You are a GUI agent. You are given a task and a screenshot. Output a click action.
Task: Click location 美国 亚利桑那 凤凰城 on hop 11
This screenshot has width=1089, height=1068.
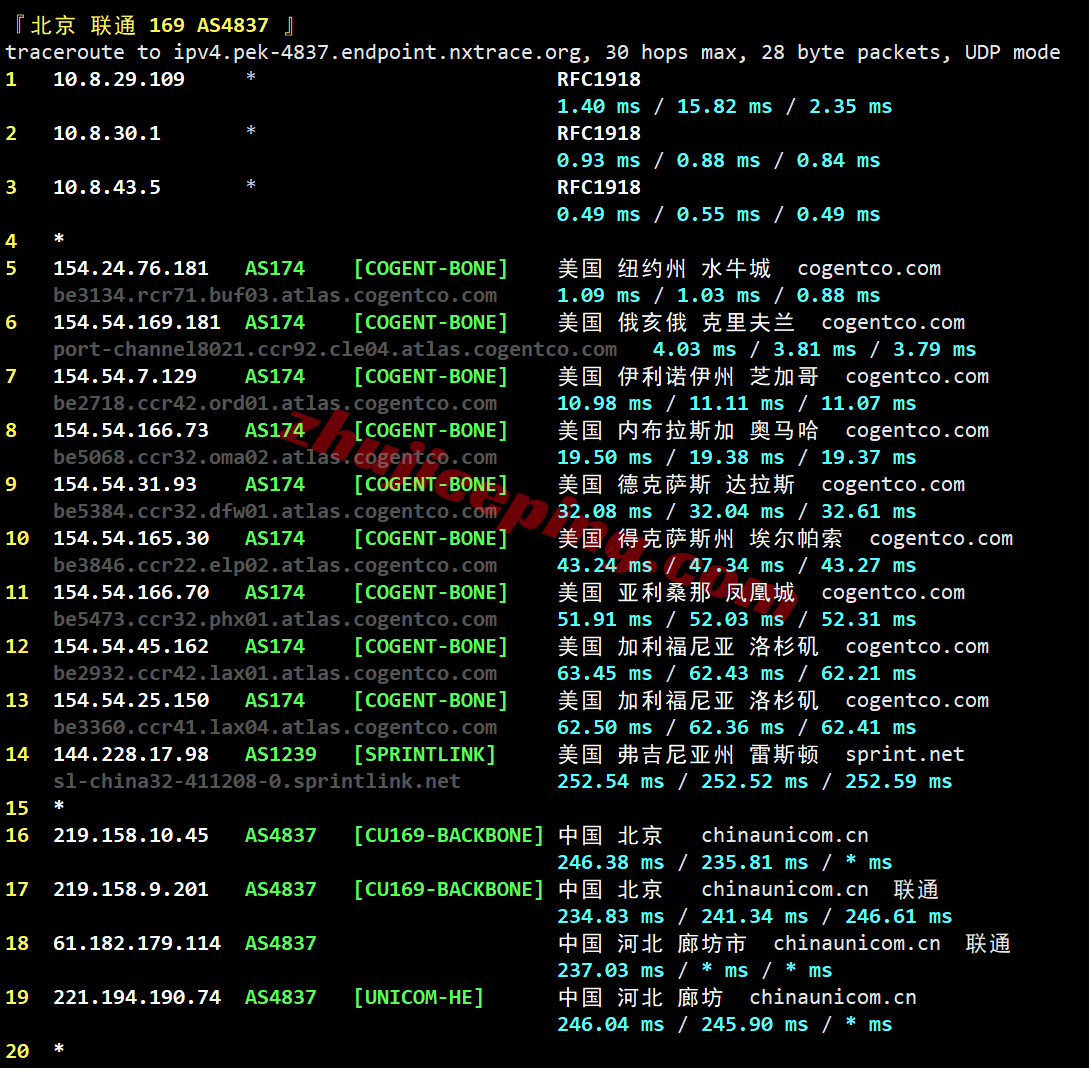pyautogui.click(x=676, y=593)
